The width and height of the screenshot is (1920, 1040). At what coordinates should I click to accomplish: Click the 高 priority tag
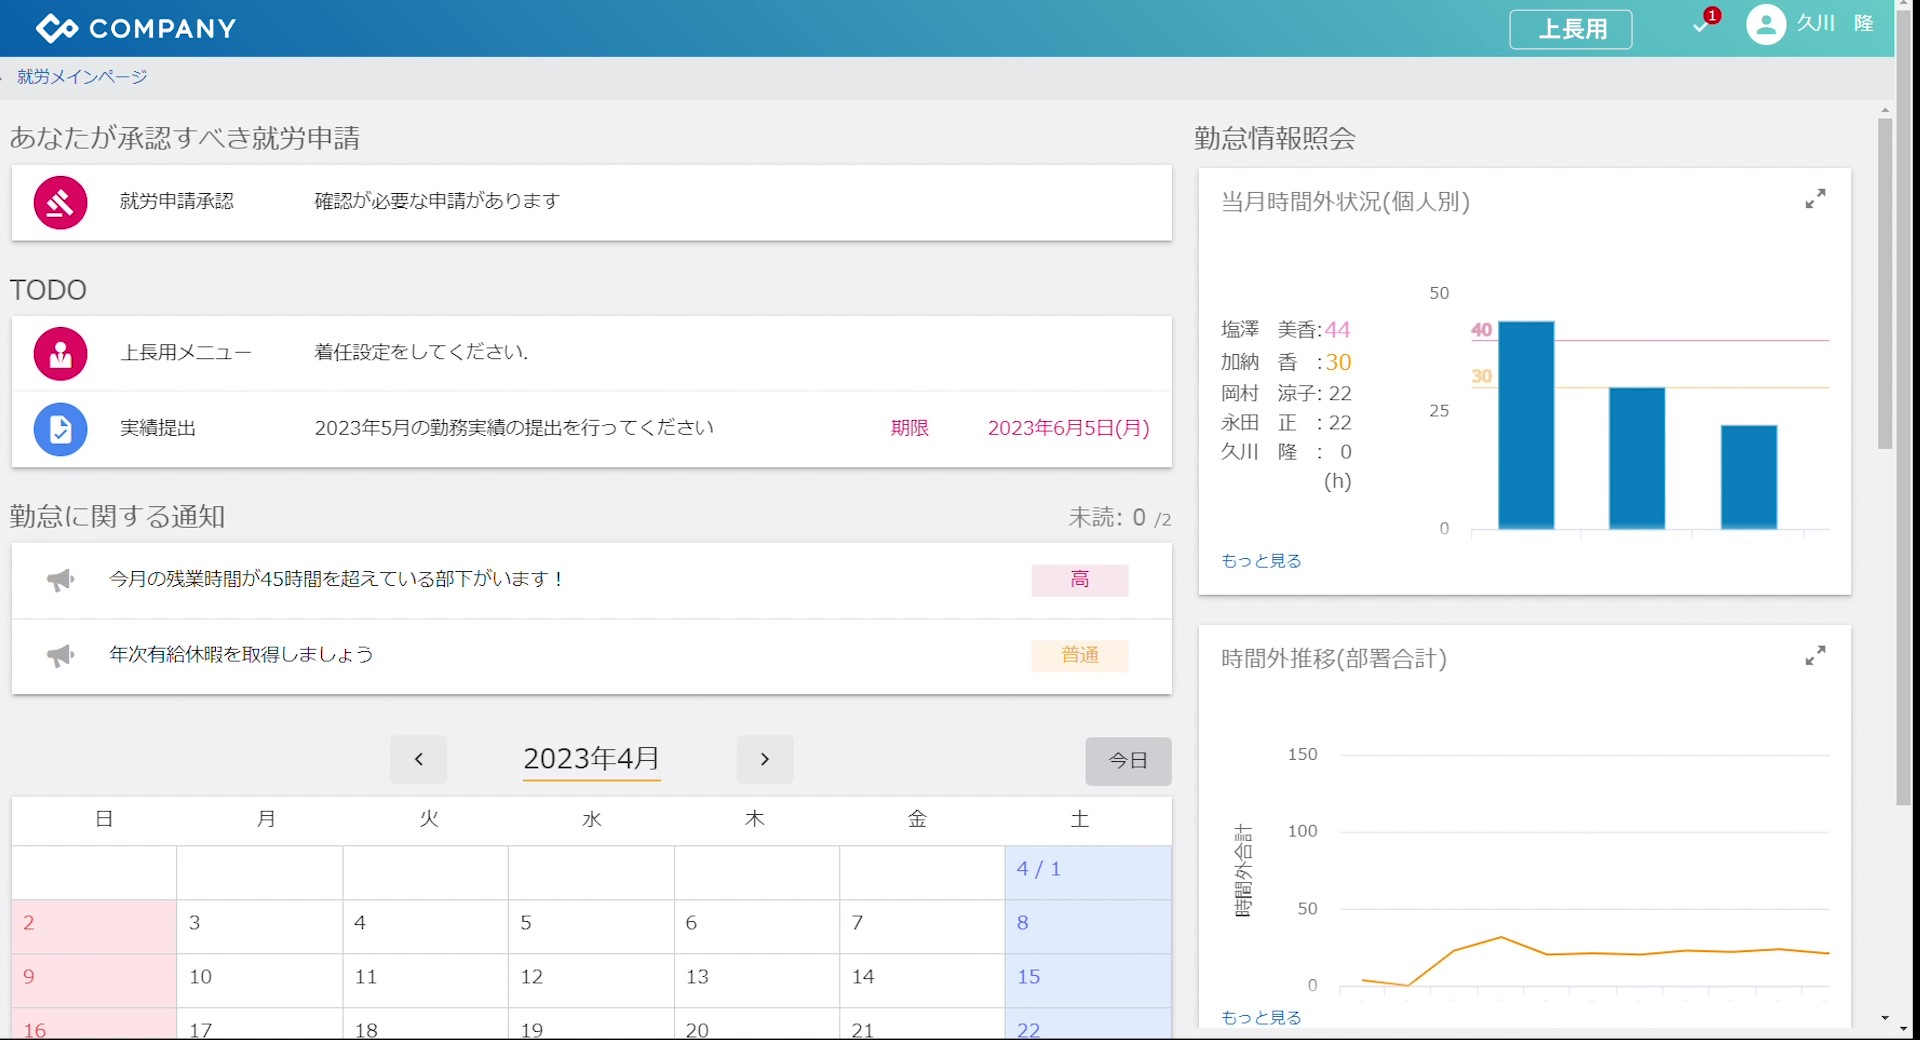(1080, 580)
